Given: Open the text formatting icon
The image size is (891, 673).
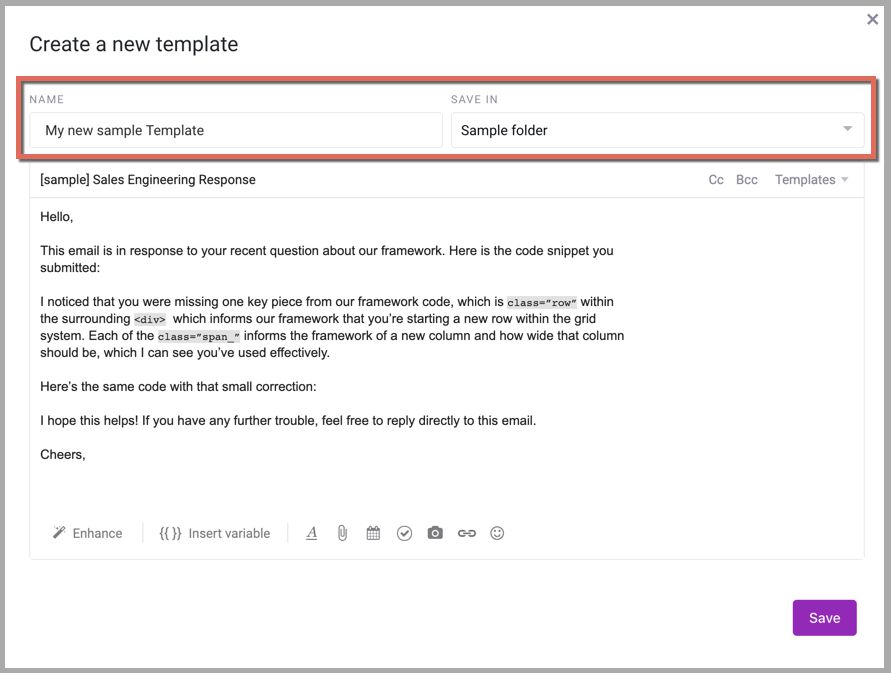Looking at the screenshot, I should click(x=311, y=533).
